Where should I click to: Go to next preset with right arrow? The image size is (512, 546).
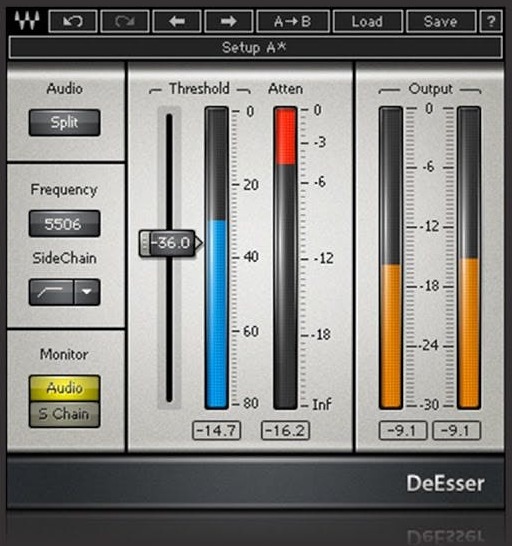pyautogui.click(x=229, y=22)
